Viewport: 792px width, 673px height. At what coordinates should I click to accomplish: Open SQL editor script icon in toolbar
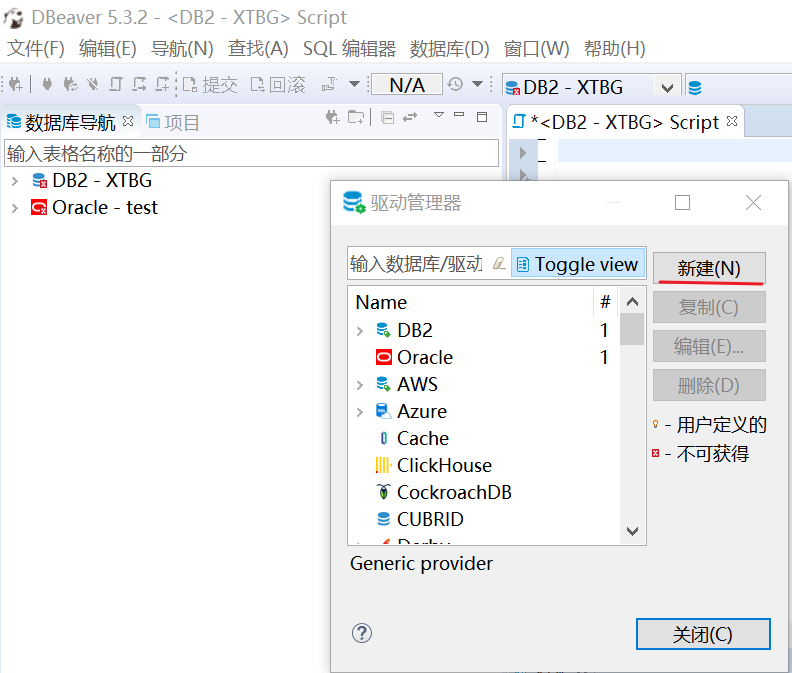tap(116, 84)
